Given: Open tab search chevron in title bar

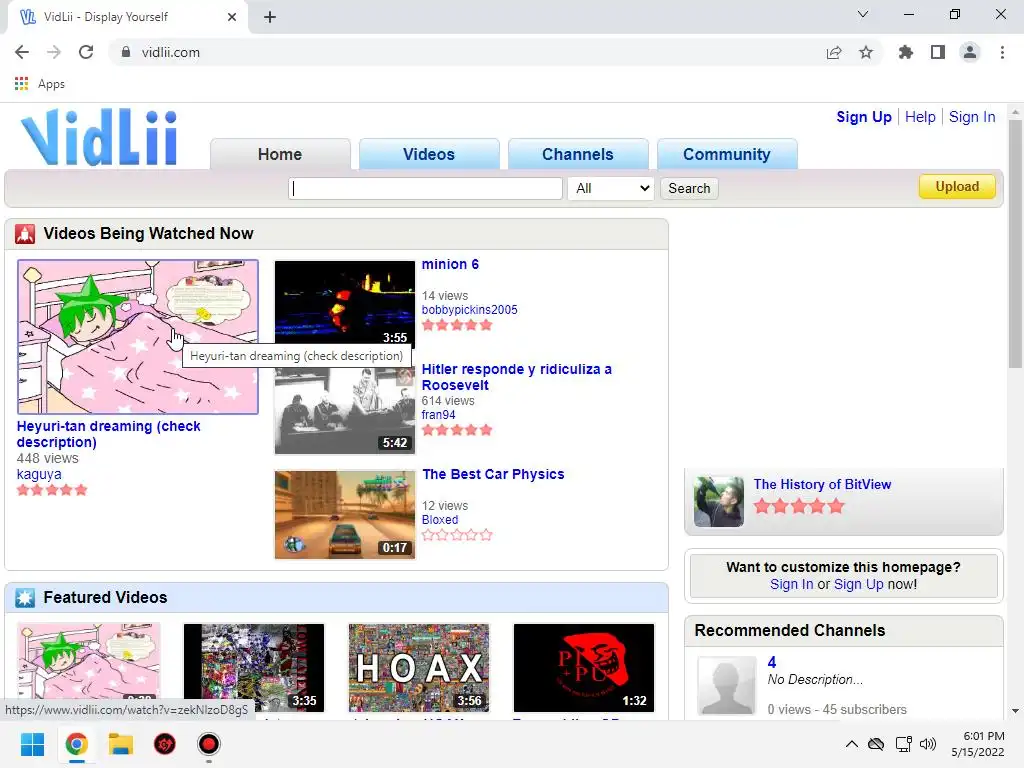Looking at the screenshot, I should (863, 14).
